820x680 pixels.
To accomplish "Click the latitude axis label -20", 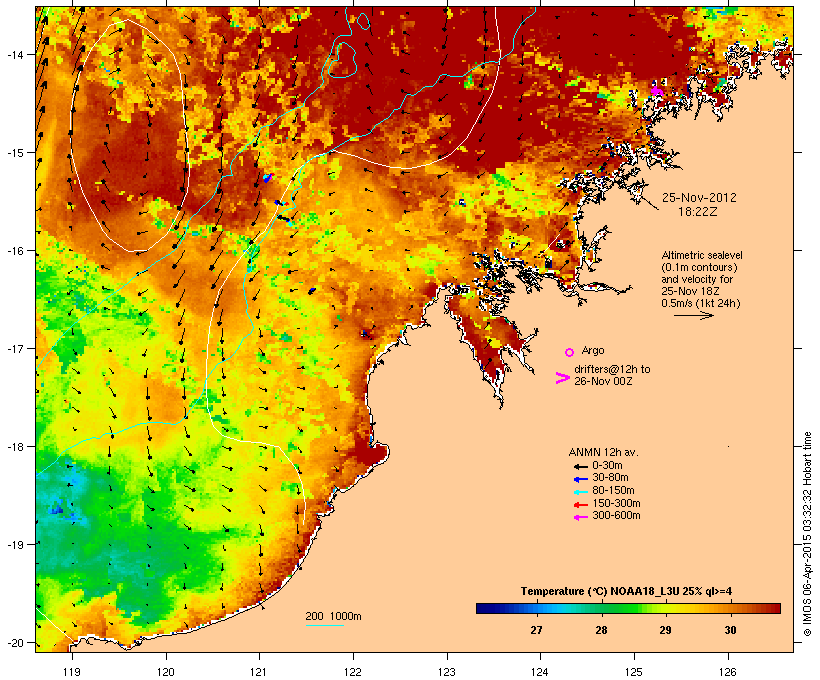I will [14, 642].
